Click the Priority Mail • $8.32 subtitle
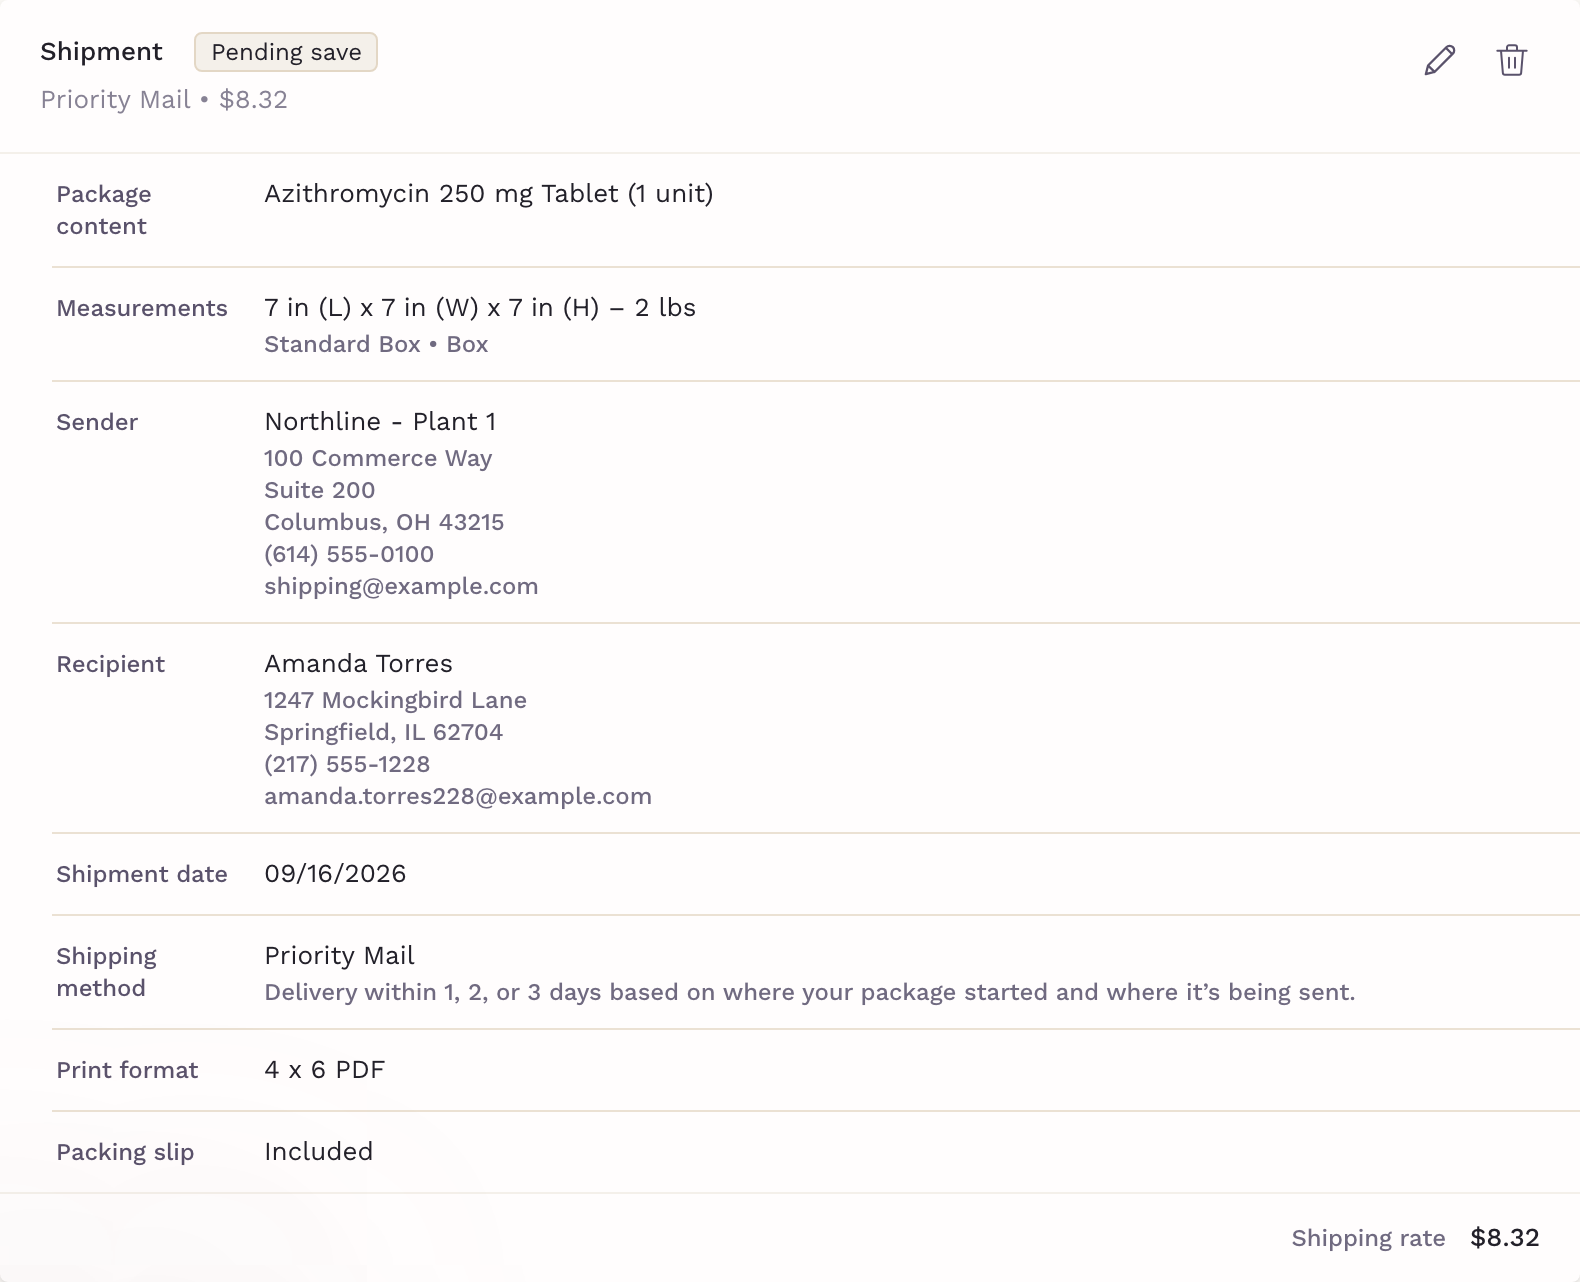 pos(164,100)
